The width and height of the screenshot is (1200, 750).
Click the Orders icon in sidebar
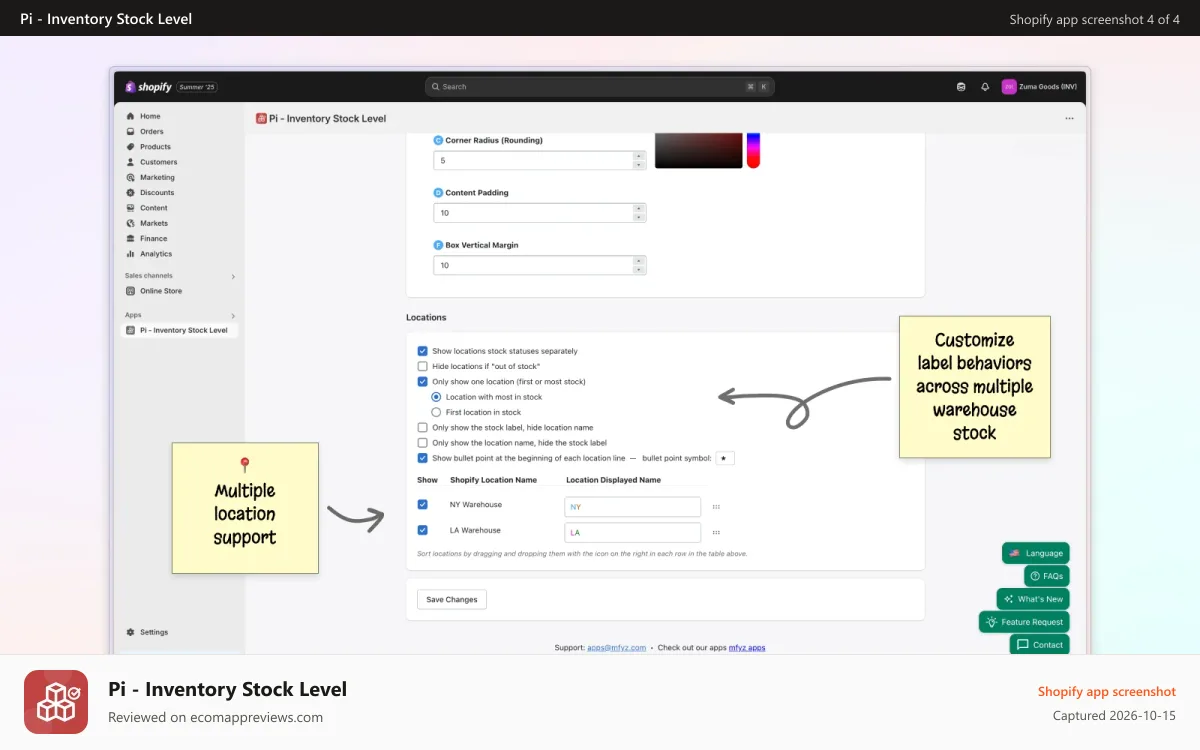131,131
